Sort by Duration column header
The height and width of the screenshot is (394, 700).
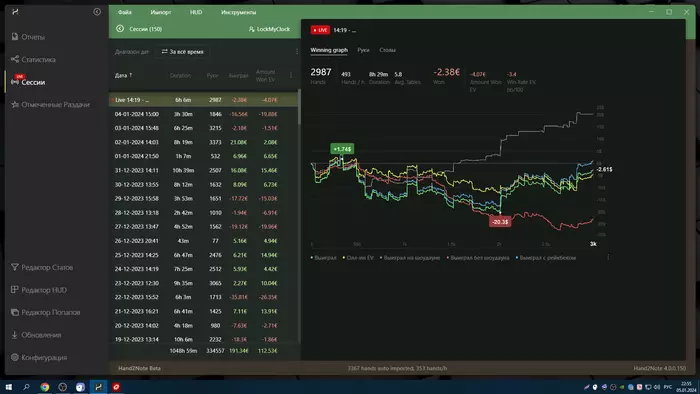pyautogui.click(x=180, y=75)
